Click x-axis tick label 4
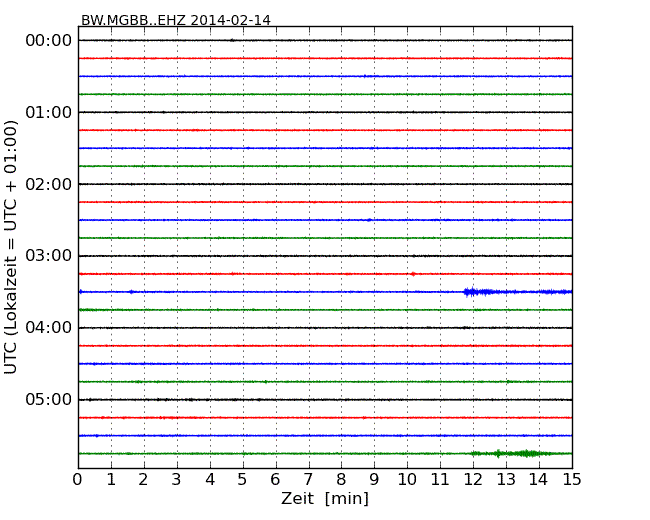This screenshot has height=520, width=650. point(210,480)
